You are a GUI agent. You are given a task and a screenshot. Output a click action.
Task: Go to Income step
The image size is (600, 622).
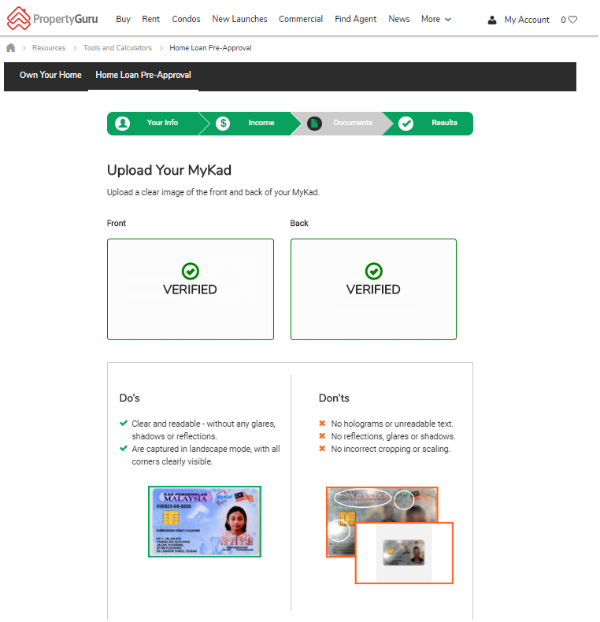click(x=250, y=123)
